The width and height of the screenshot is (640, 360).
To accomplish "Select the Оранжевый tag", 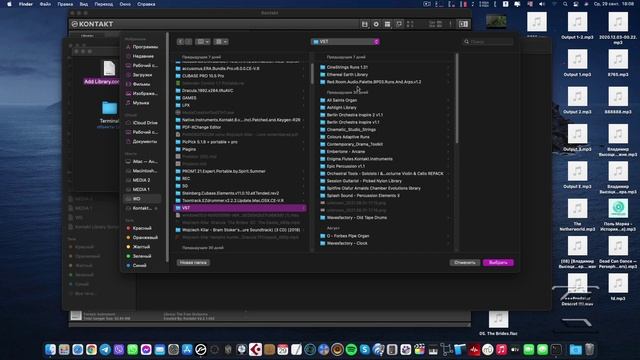I will click(141, 238).
